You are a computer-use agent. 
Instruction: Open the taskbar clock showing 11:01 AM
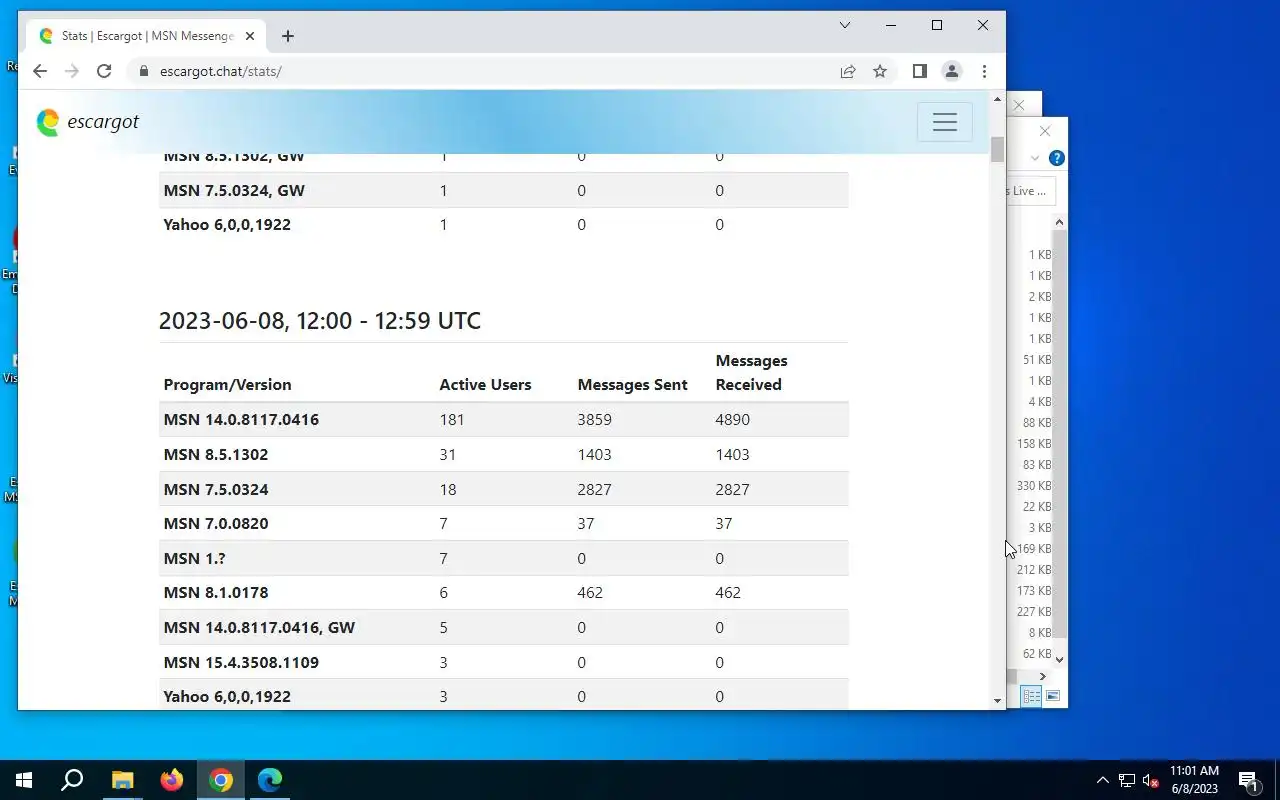[1194, 780]
